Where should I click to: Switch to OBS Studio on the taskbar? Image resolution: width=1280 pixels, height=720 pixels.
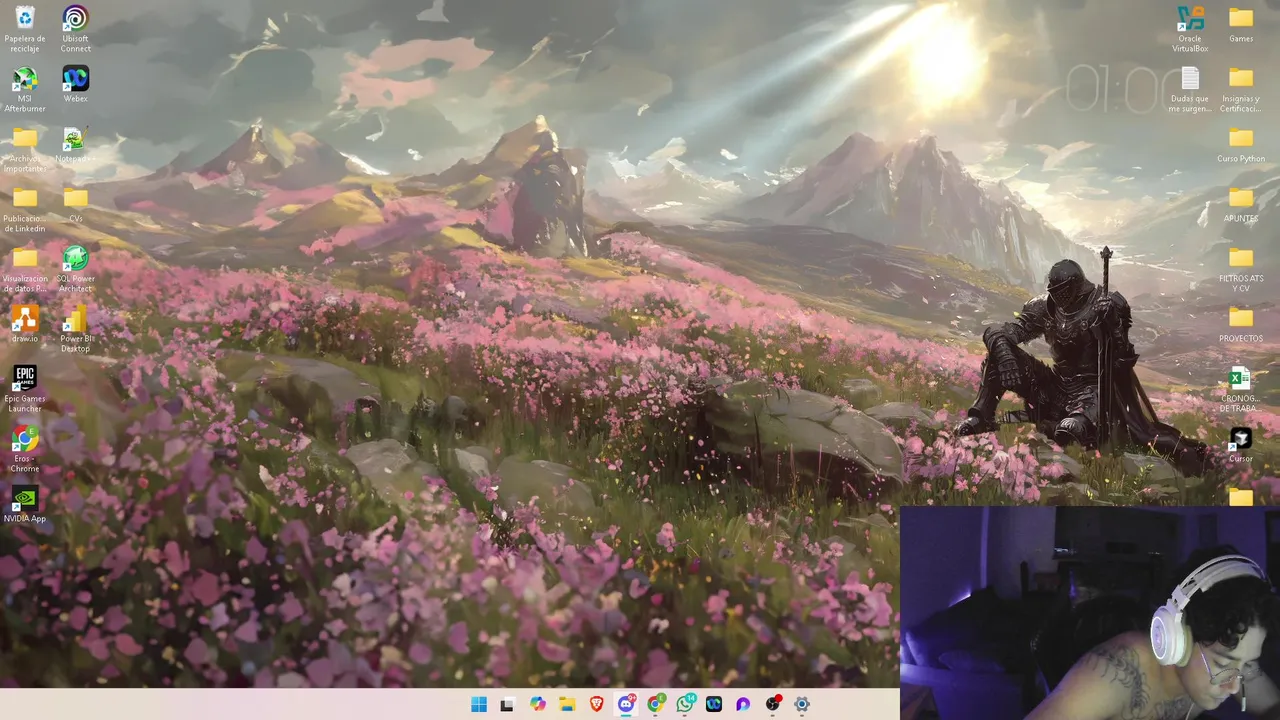click(x=773, y=704)
